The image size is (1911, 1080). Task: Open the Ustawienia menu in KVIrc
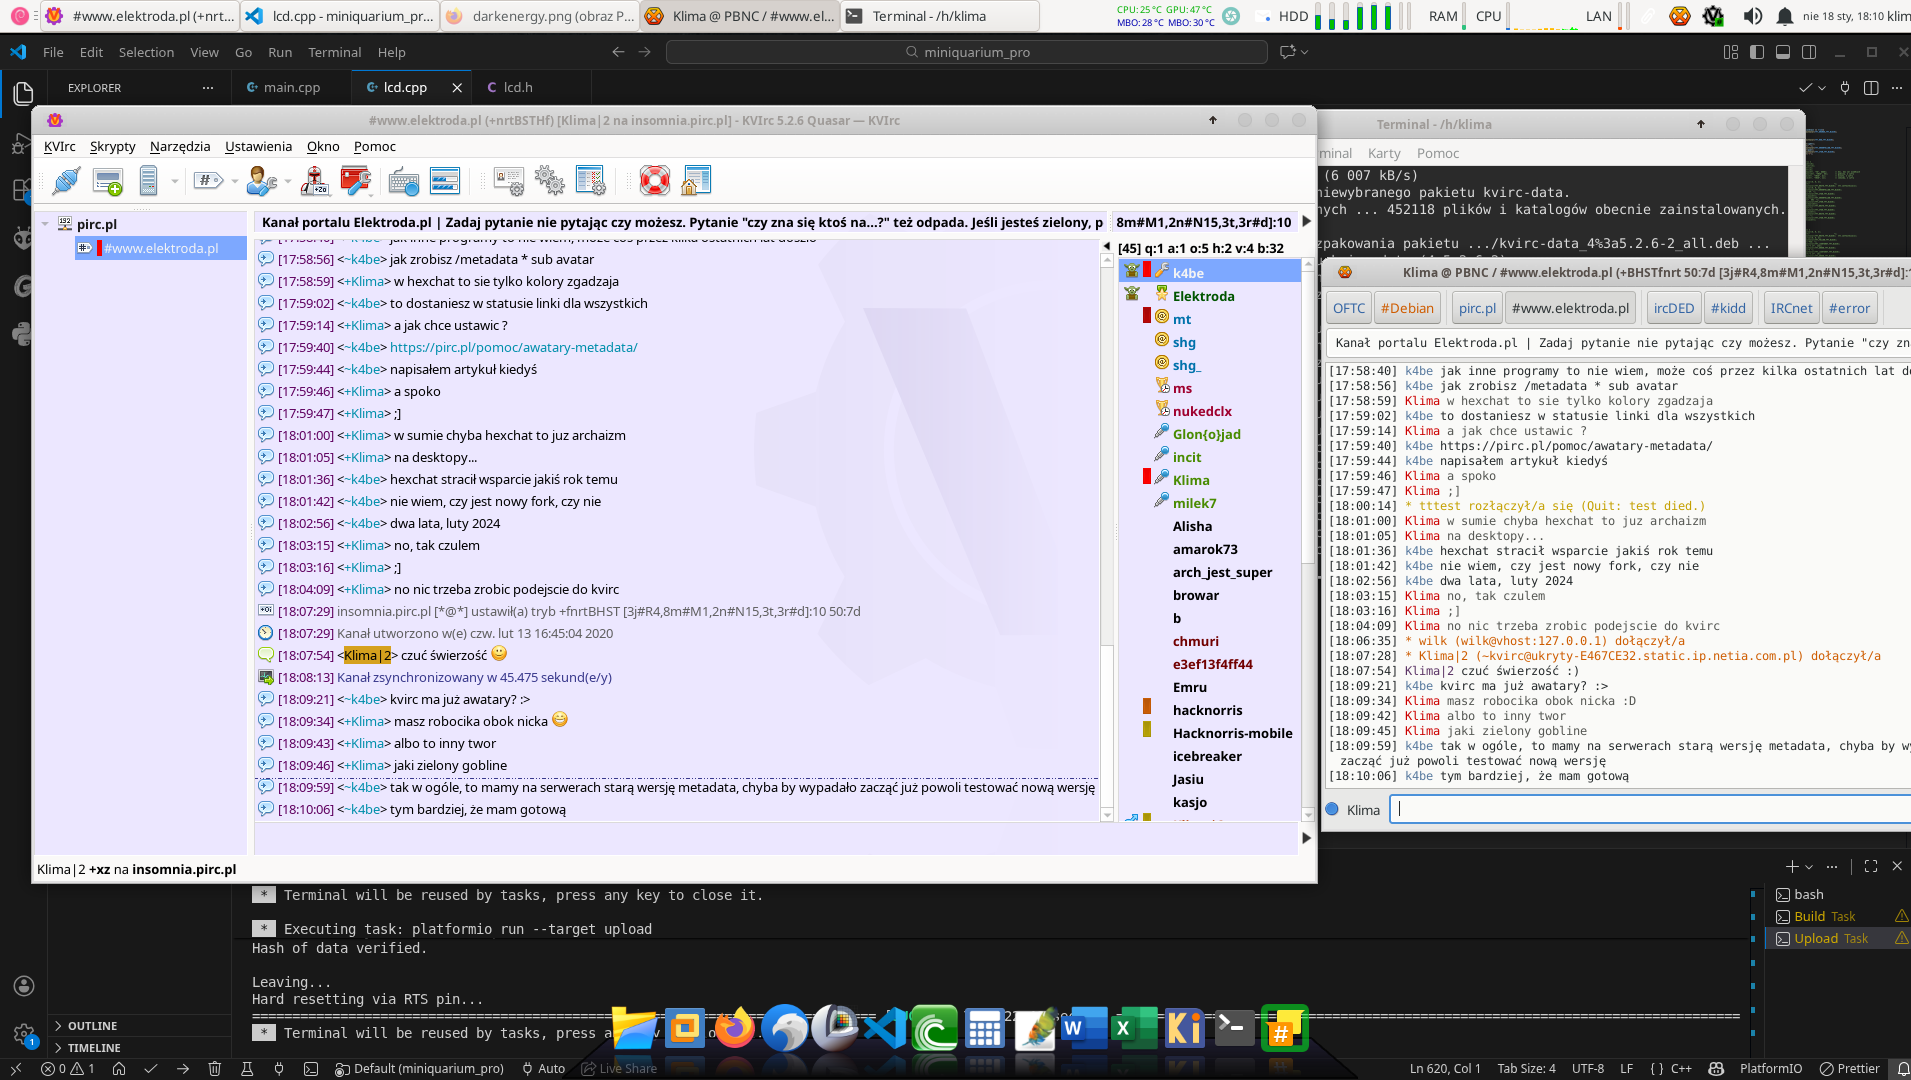[258, 146]
